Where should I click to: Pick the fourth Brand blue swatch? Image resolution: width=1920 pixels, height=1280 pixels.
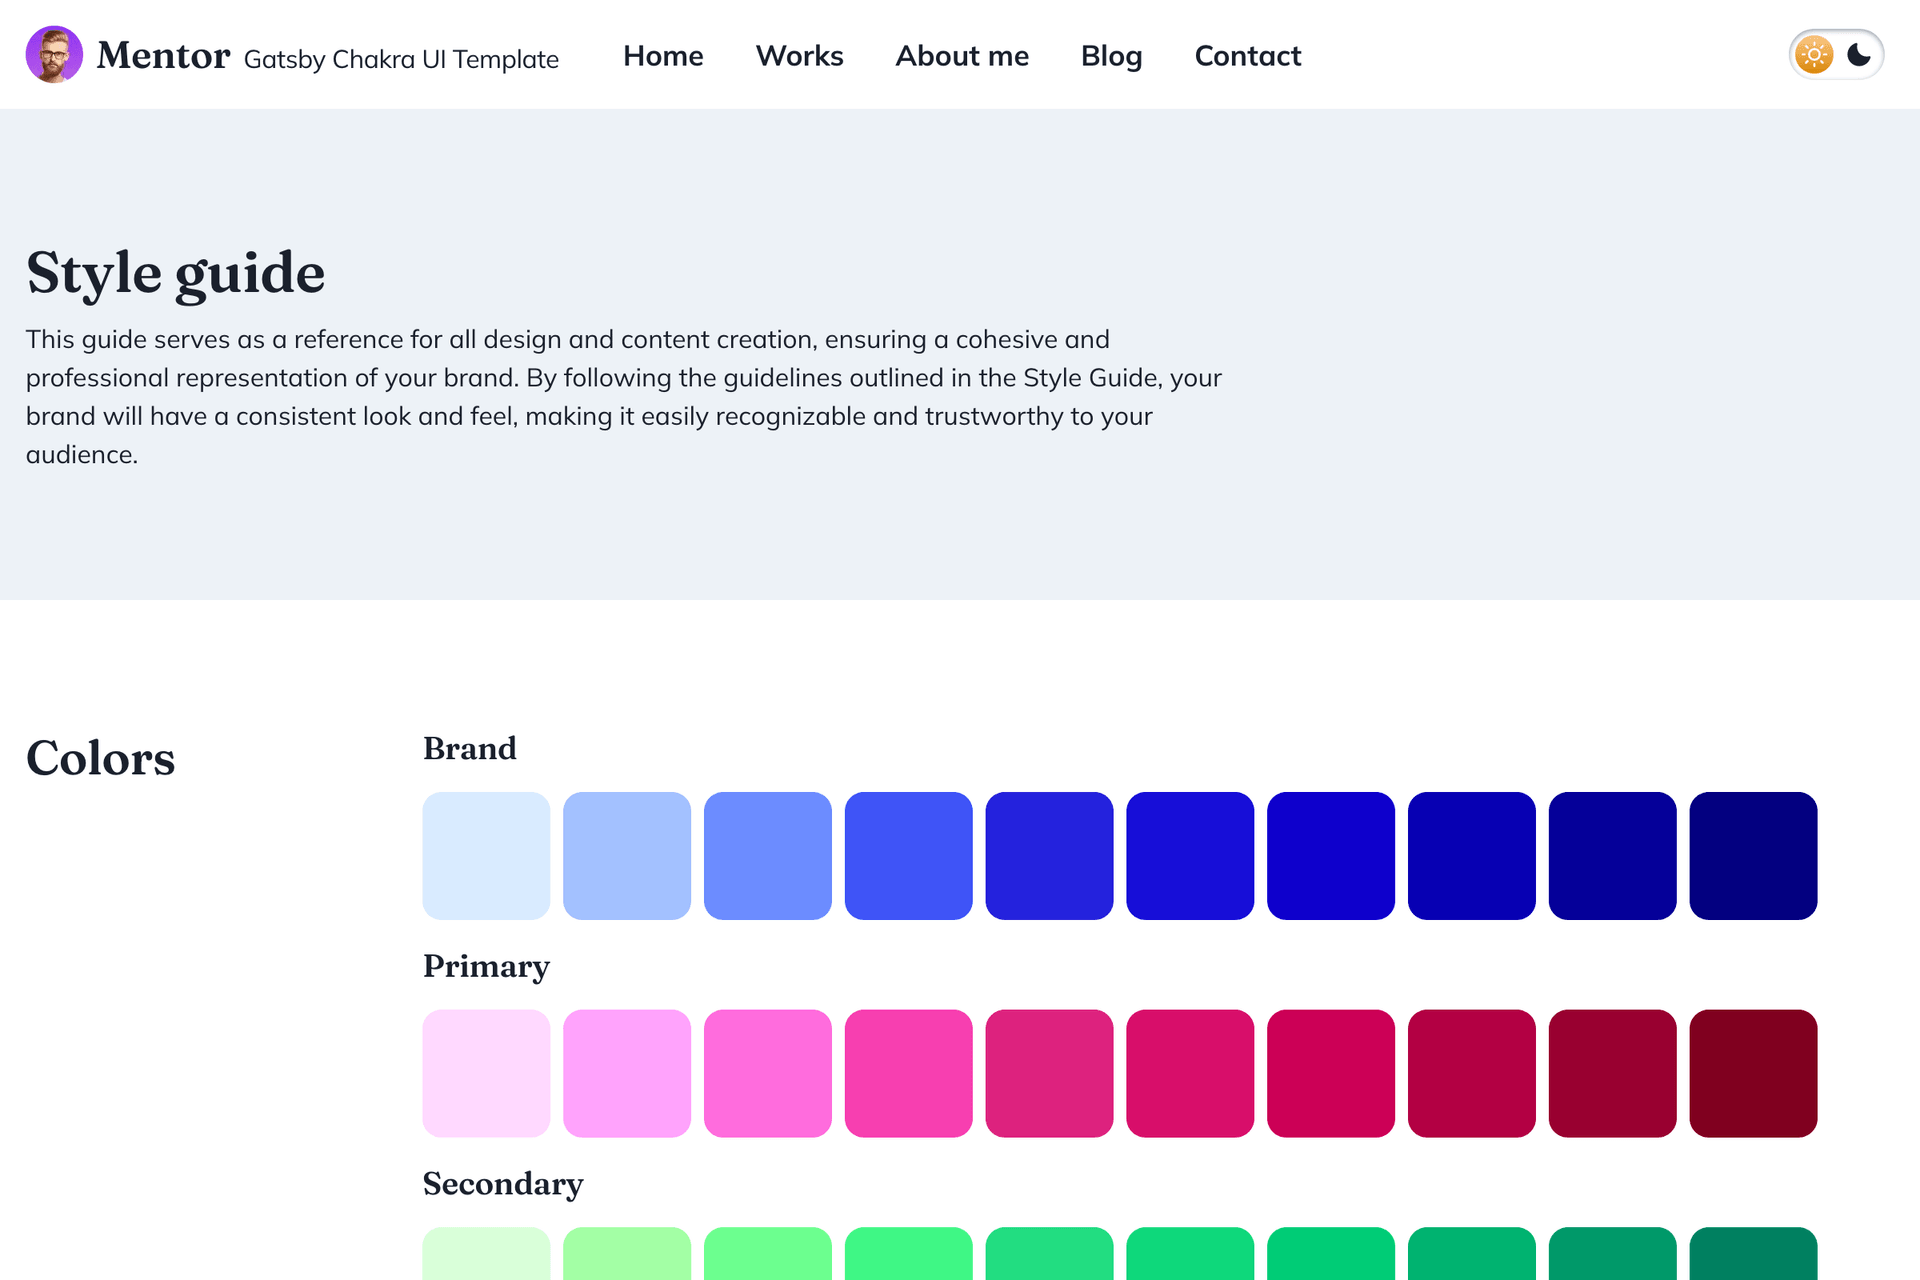pyautogui.click(x=908, y=856)
